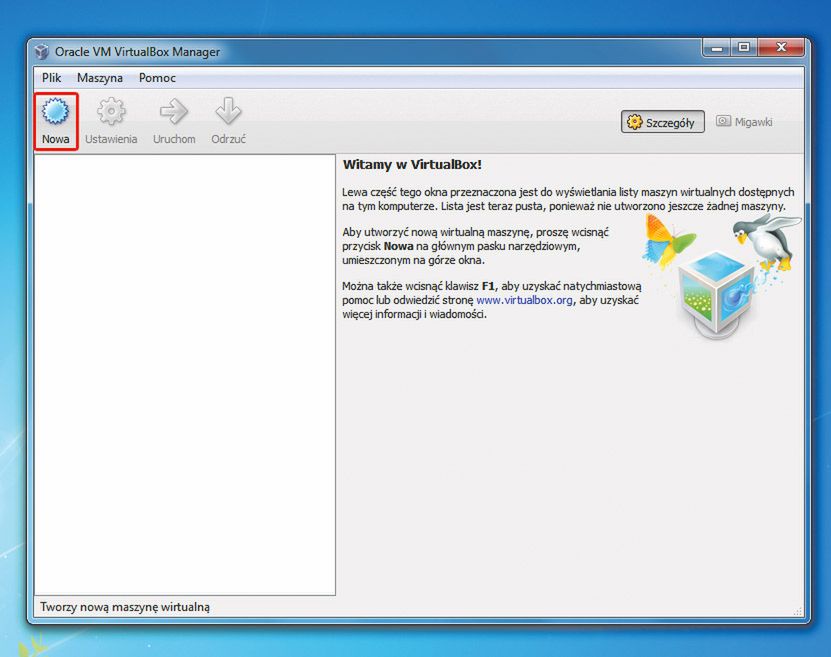Image resolution: width=831 pixels, height=657 pixels.
Task: Click the VirtualBox cube icon in title bar
Action: click(x=42, y=52)
